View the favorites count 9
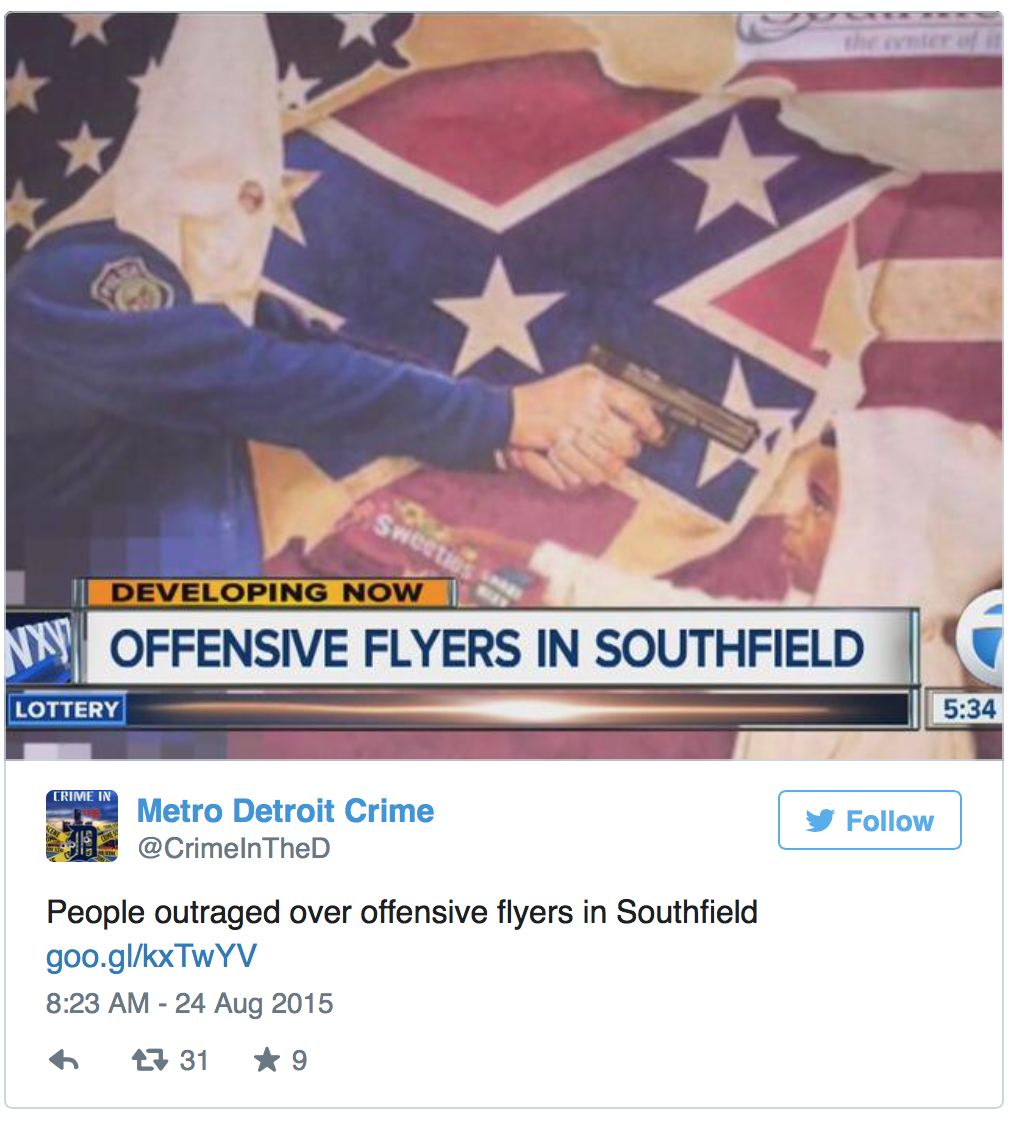 pyautogui.click(x=300, y=1060)
